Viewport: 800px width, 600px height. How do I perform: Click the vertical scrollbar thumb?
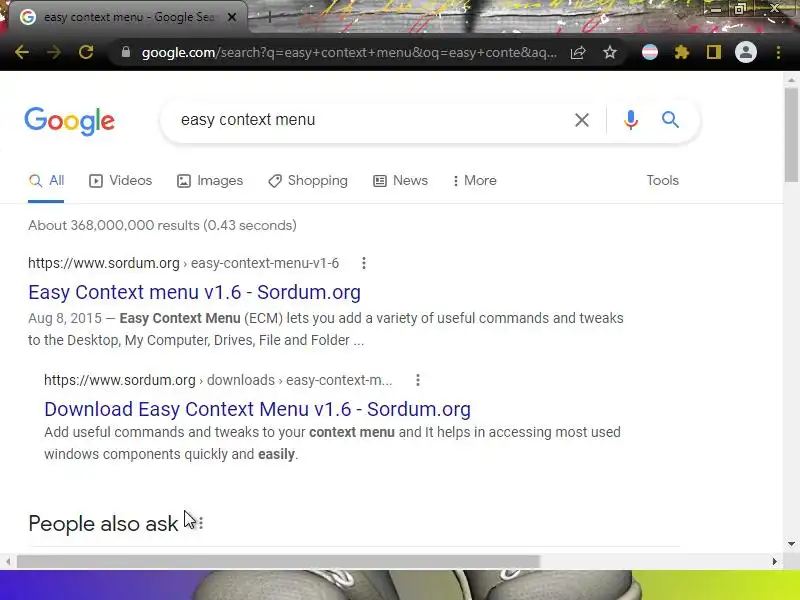791,135
